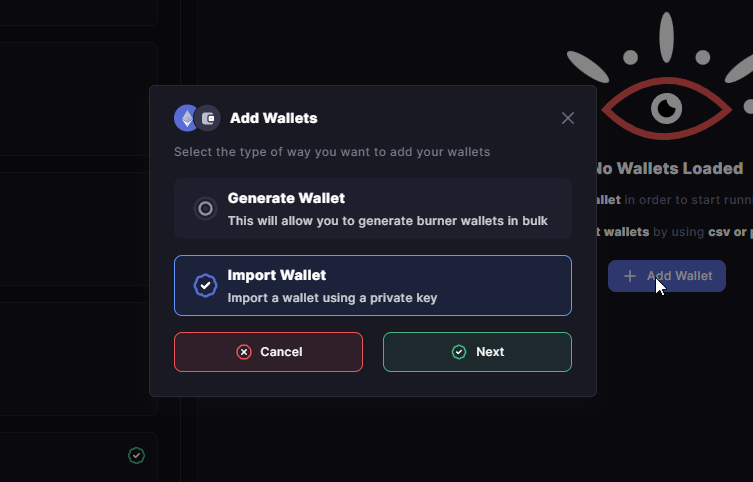The image size is (753, 482).
Task: Click the green check badge at bottom left
Action: click(136, 455)
